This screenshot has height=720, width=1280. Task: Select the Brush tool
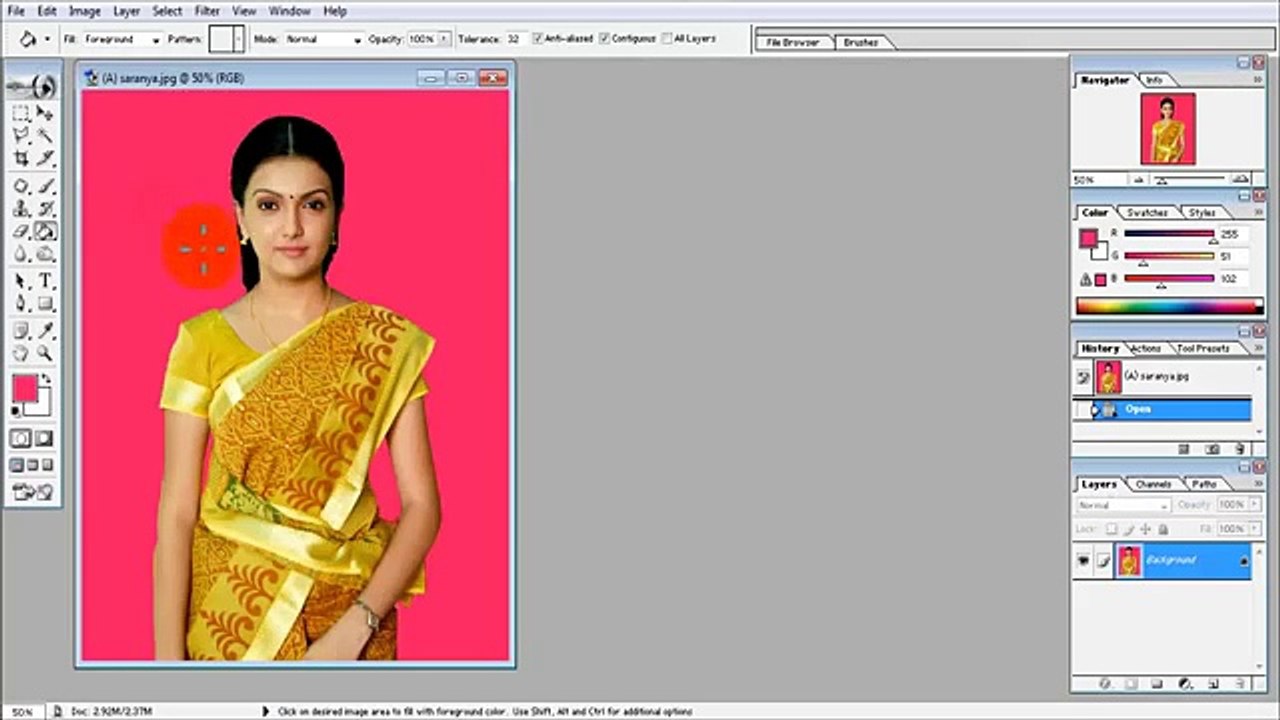point(45,186)
